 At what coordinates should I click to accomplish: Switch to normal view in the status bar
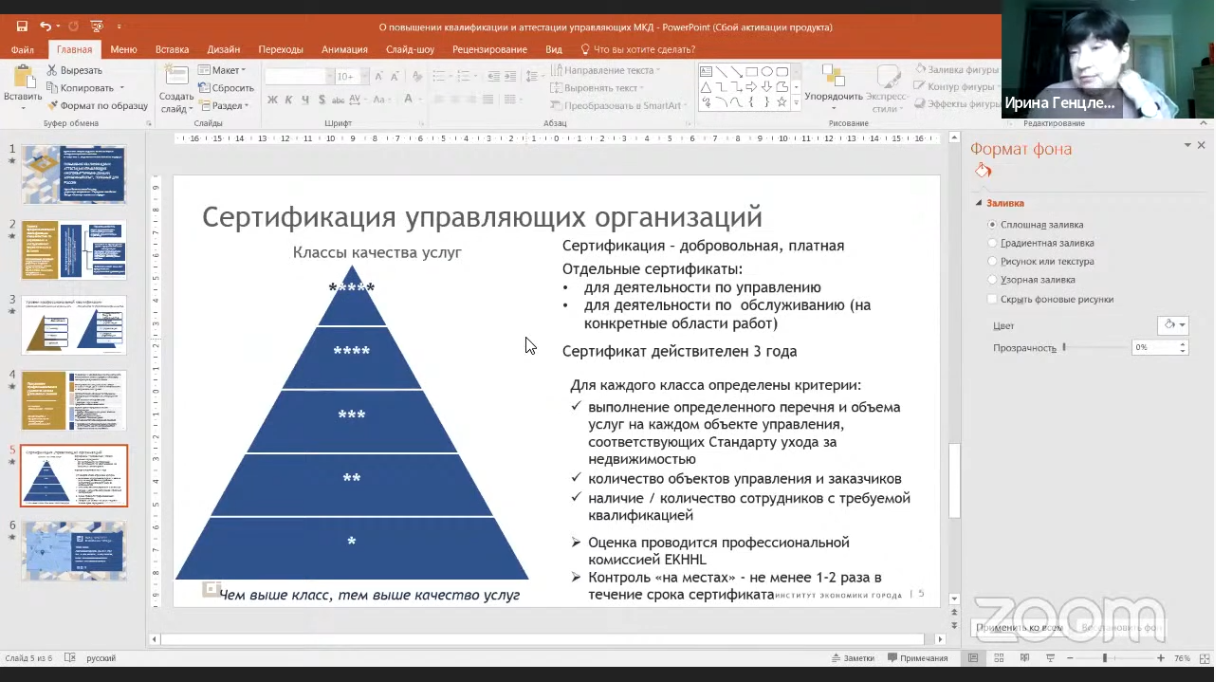[973, 658]
